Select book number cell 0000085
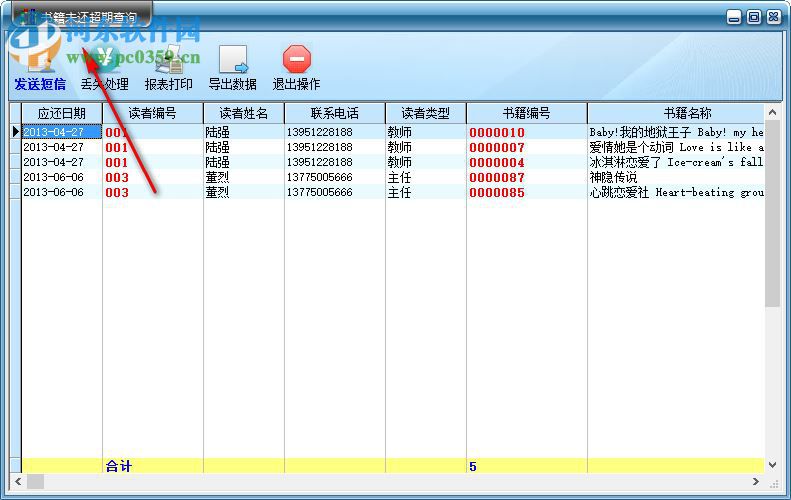 click(527, 193)
